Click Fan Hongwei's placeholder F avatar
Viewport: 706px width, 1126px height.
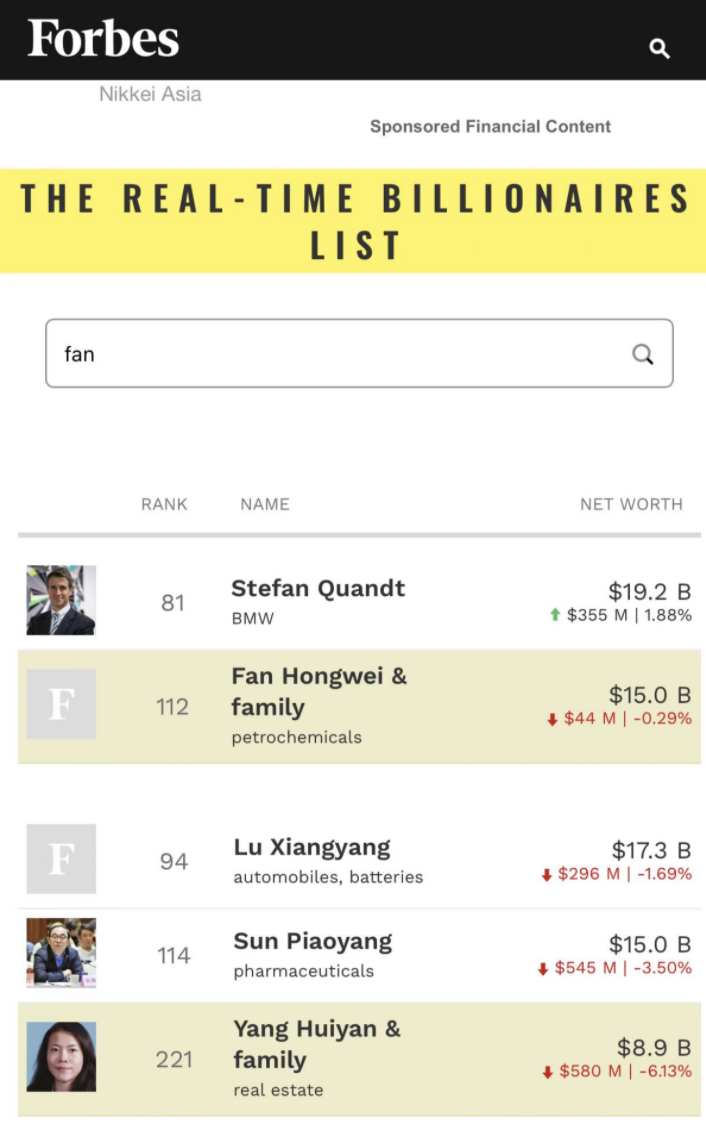(x=61, y=704)
